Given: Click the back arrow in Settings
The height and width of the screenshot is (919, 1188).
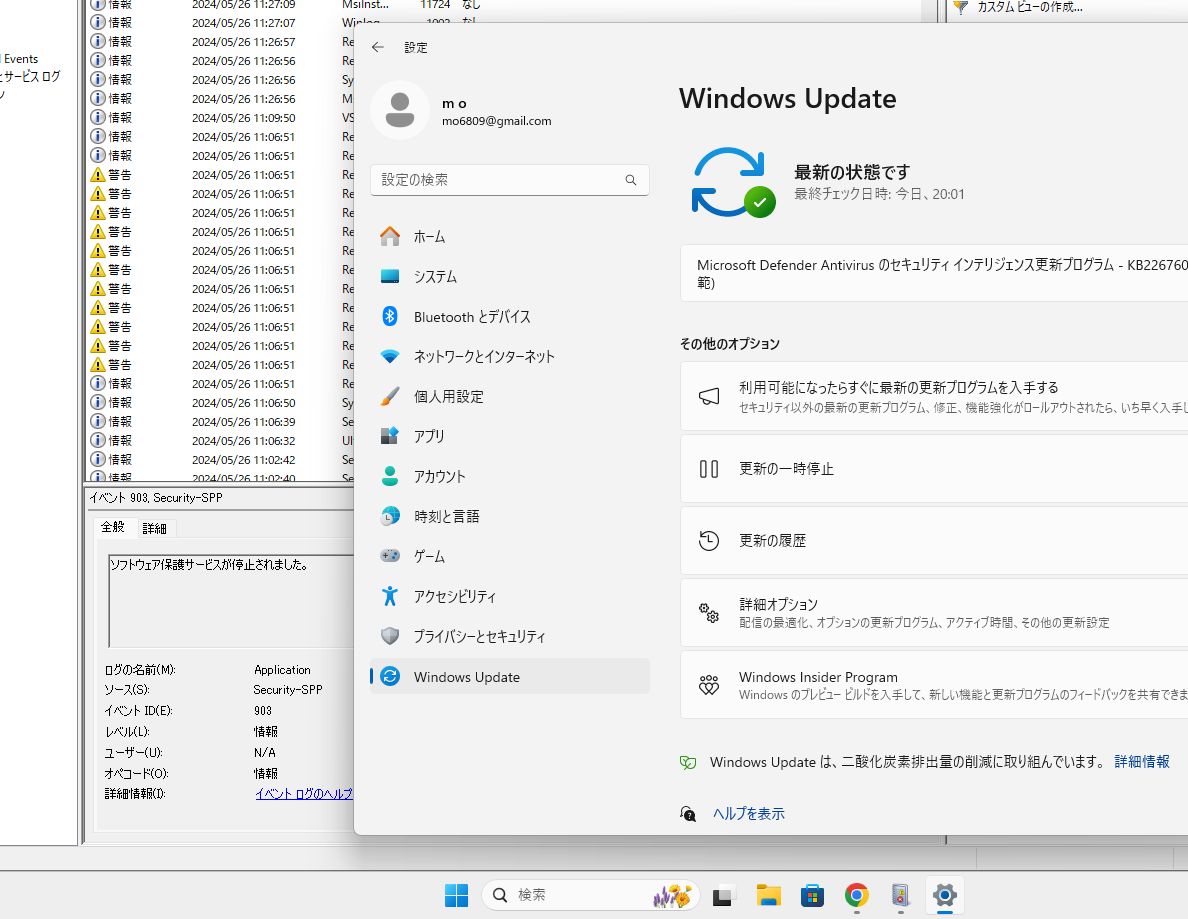Looking at the screenshot, I should click(377, 47).
